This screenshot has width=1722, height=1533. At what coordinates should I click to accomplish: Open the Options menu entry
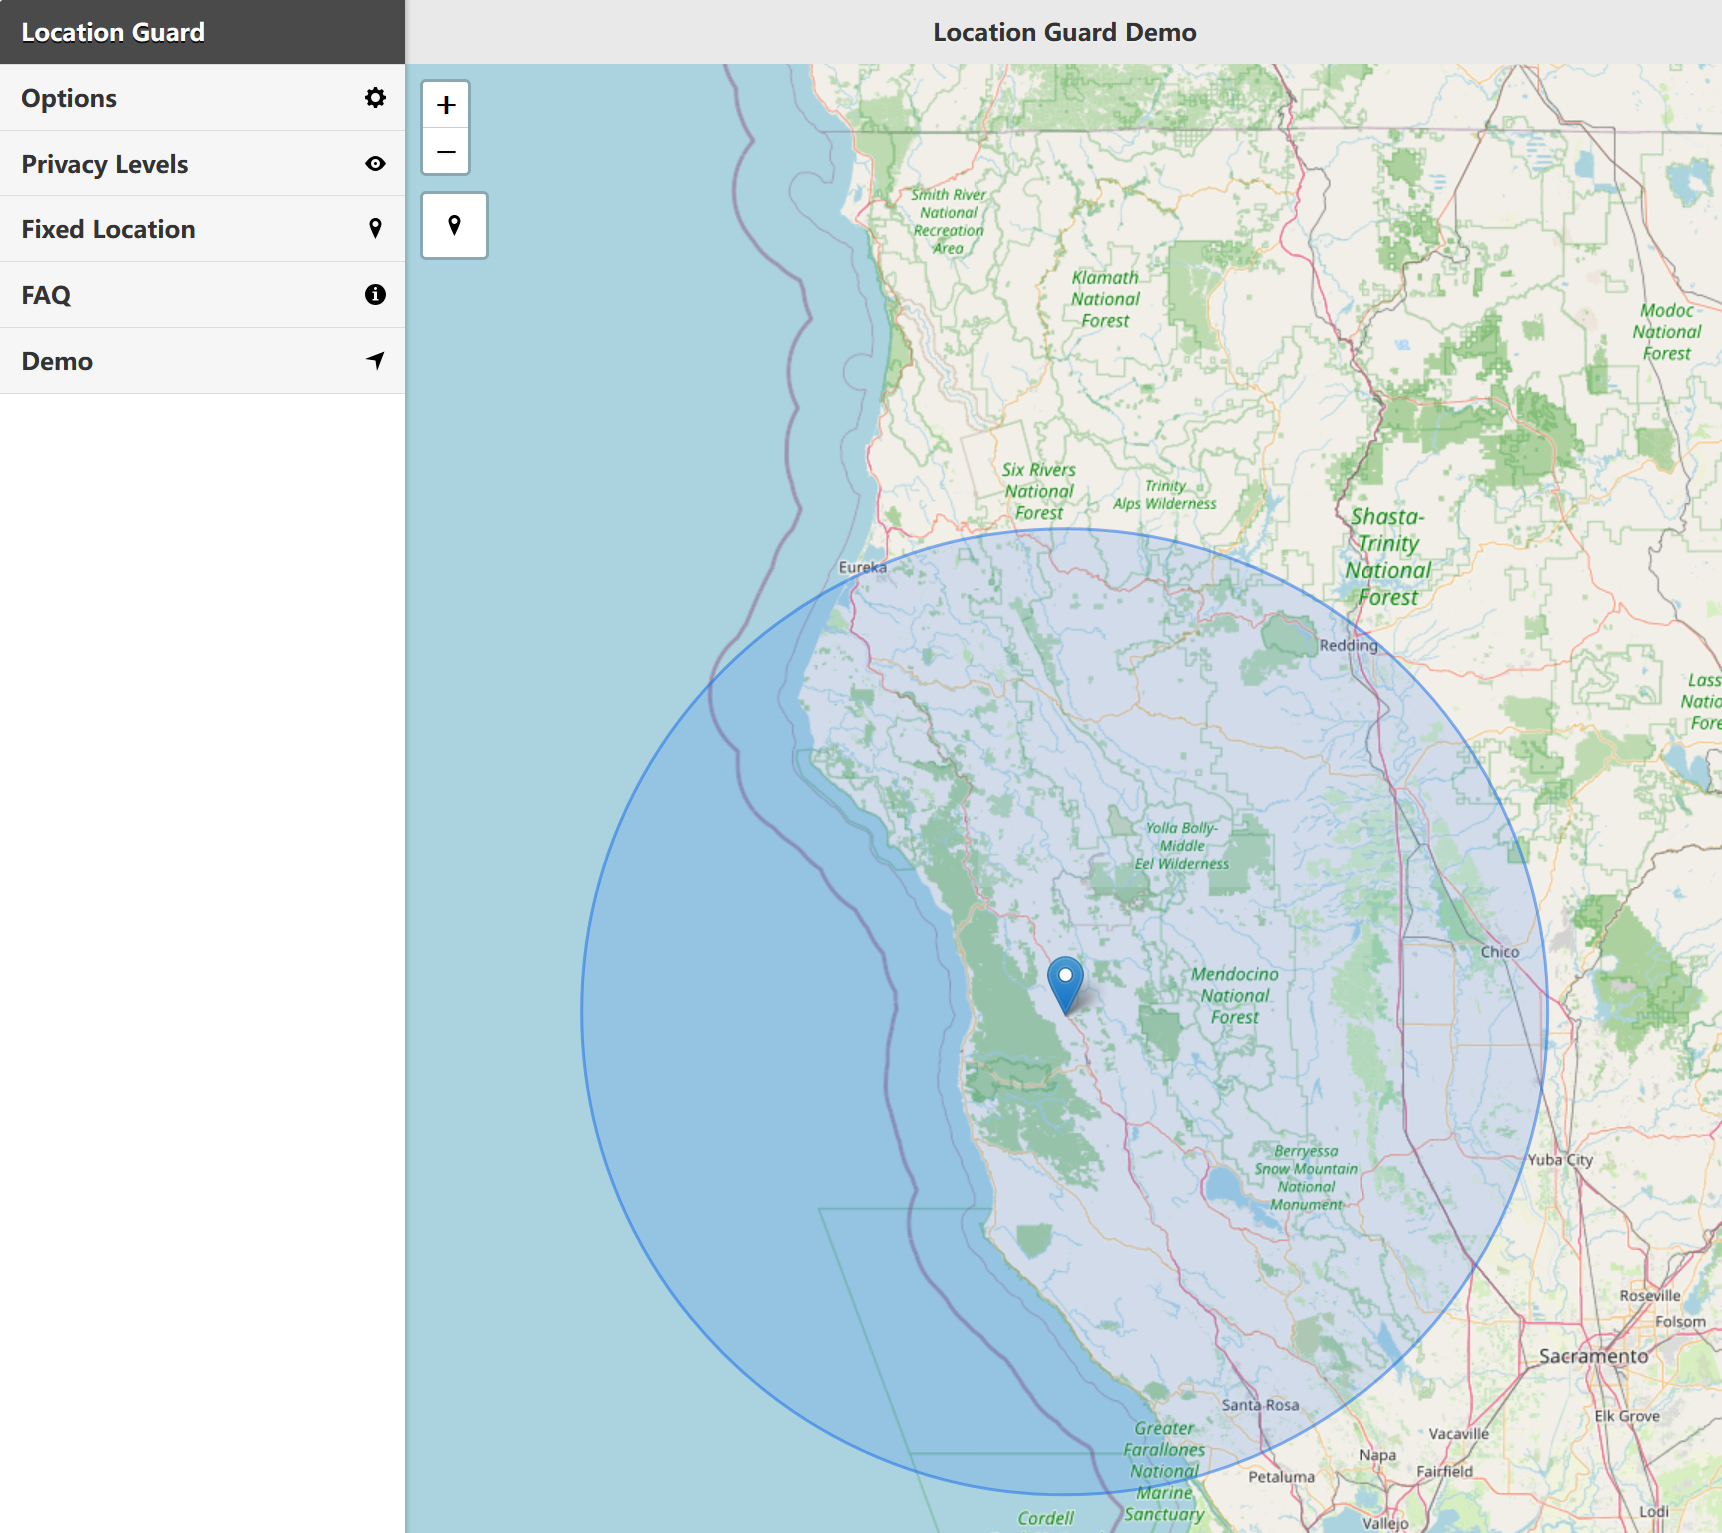(x=69, y=97)
